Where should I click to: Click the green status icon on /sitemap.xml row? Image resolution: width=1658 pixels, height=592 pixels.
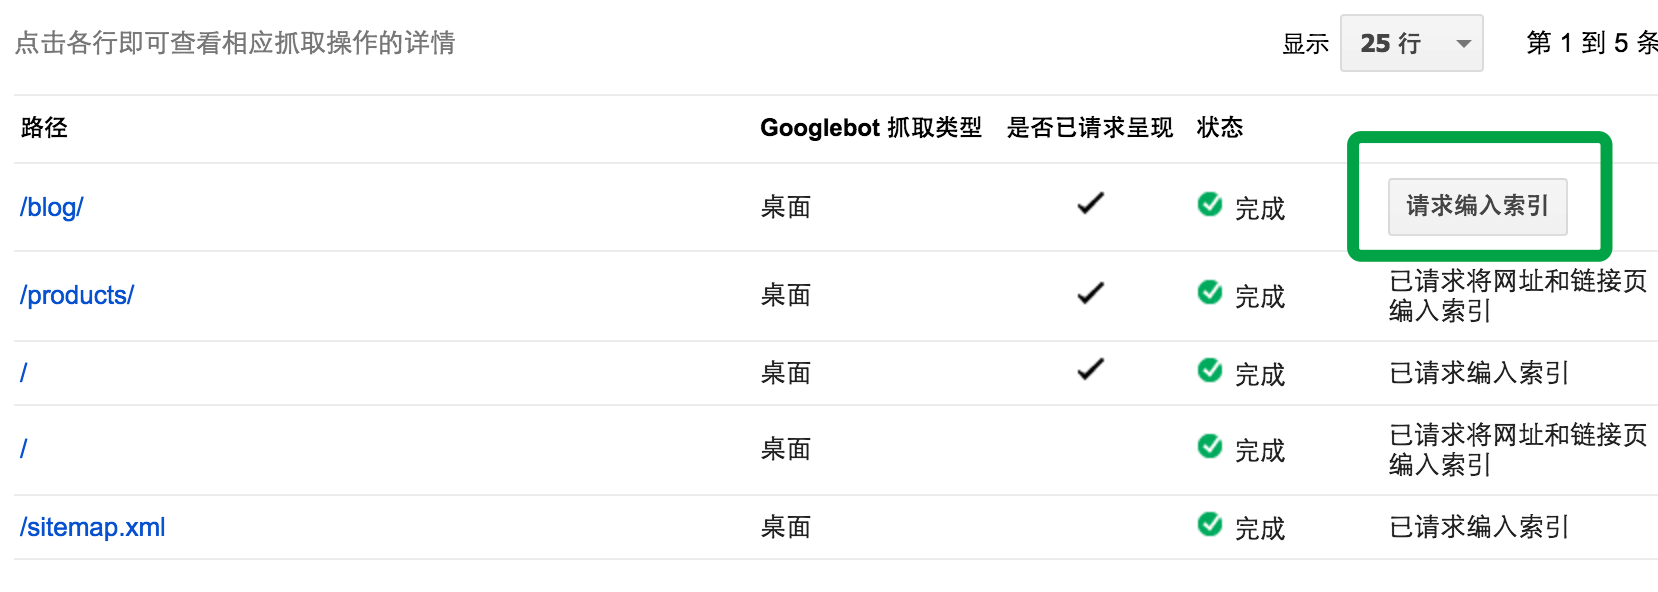tap(1210, 525)
